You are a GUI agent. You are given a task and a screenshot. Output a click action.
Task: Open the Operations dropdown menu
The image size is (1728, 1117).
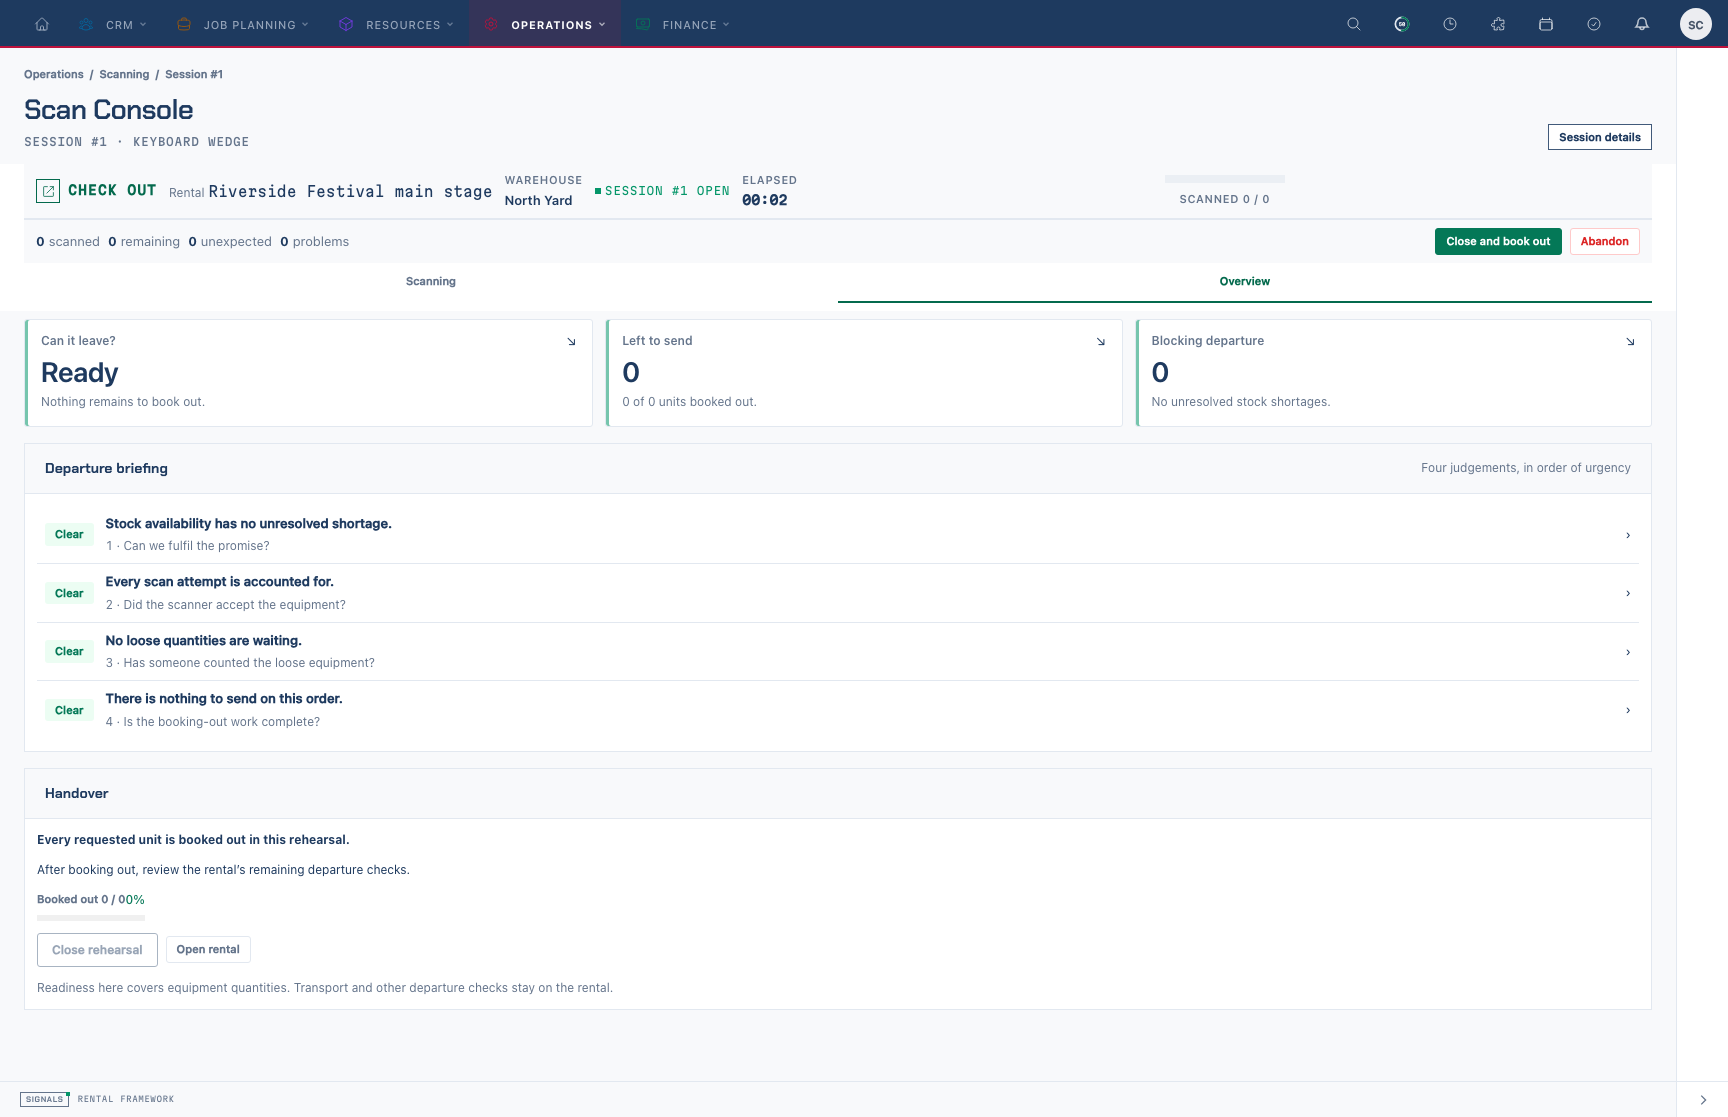coord(545,24)
